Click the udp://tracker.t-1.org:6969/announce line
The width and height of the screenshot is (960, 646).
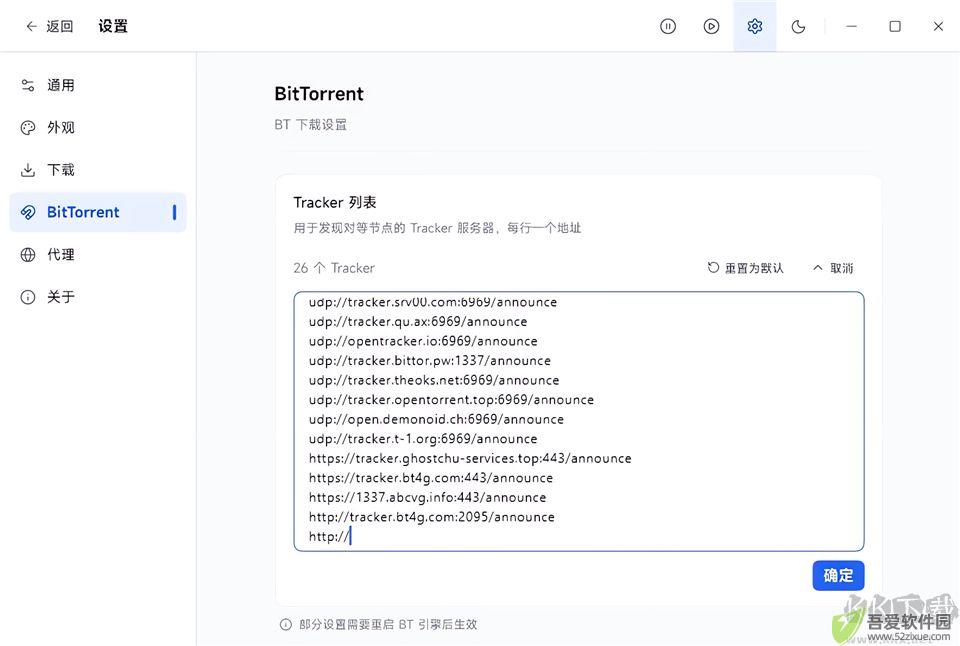point(422,439)
